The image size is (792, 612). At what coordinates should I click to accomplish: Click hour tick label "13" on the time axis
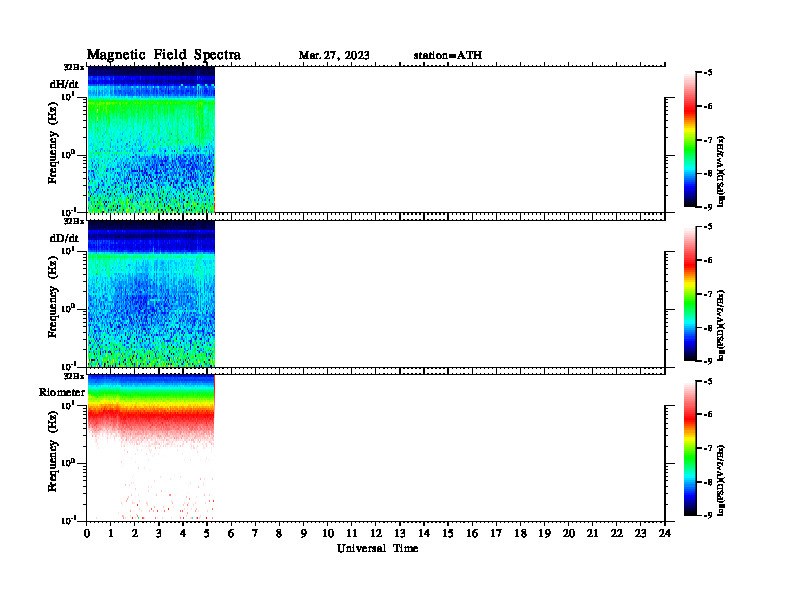tap(400, 533)
